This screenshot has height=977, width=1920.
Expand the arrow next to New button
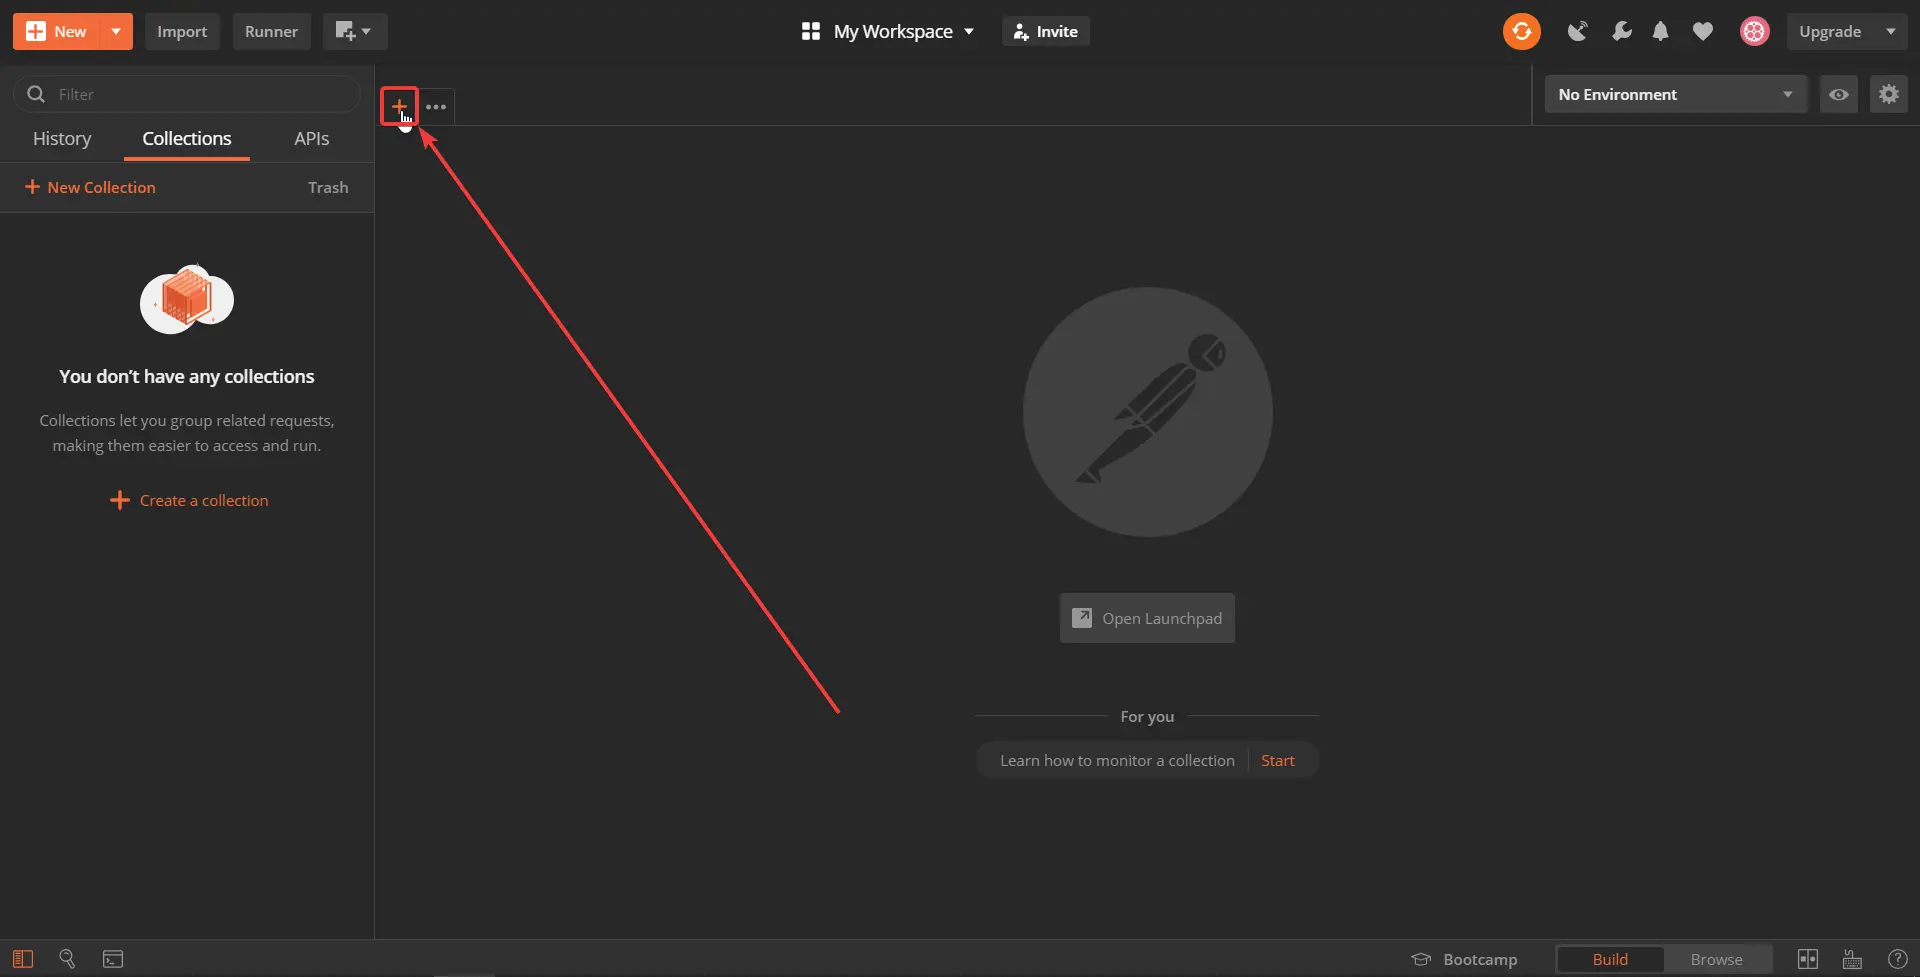[x=116, y=31]
